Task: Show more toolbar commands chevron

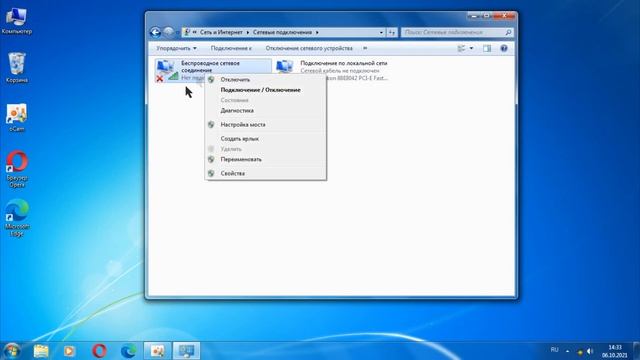Action: [x=365, y=48]
